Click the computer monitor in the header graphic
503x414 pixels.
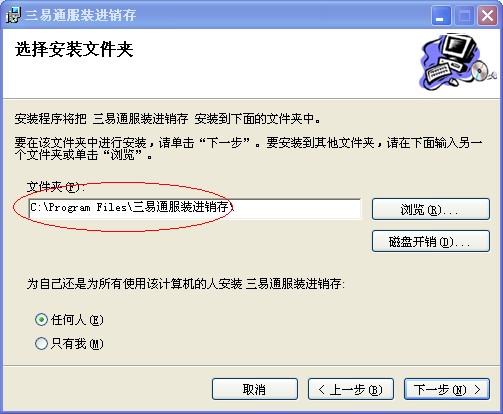460,48
